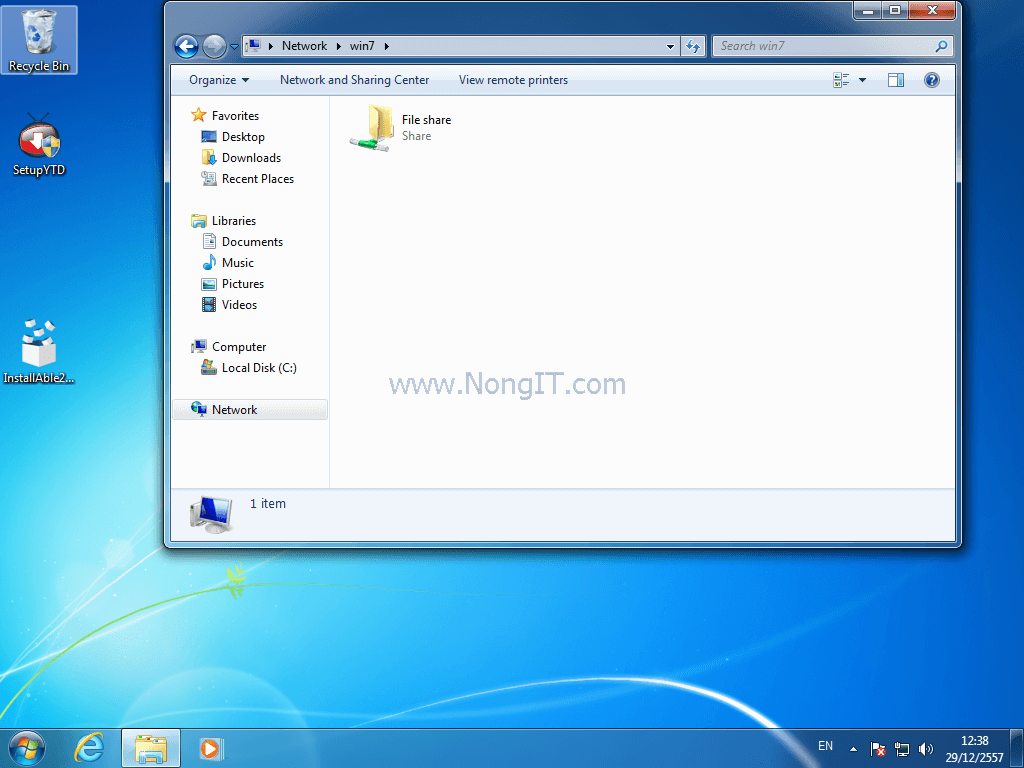Viewport: 1024px width, 768px height.
Task: Click the volume speaker tray icon
Action: 925,749
